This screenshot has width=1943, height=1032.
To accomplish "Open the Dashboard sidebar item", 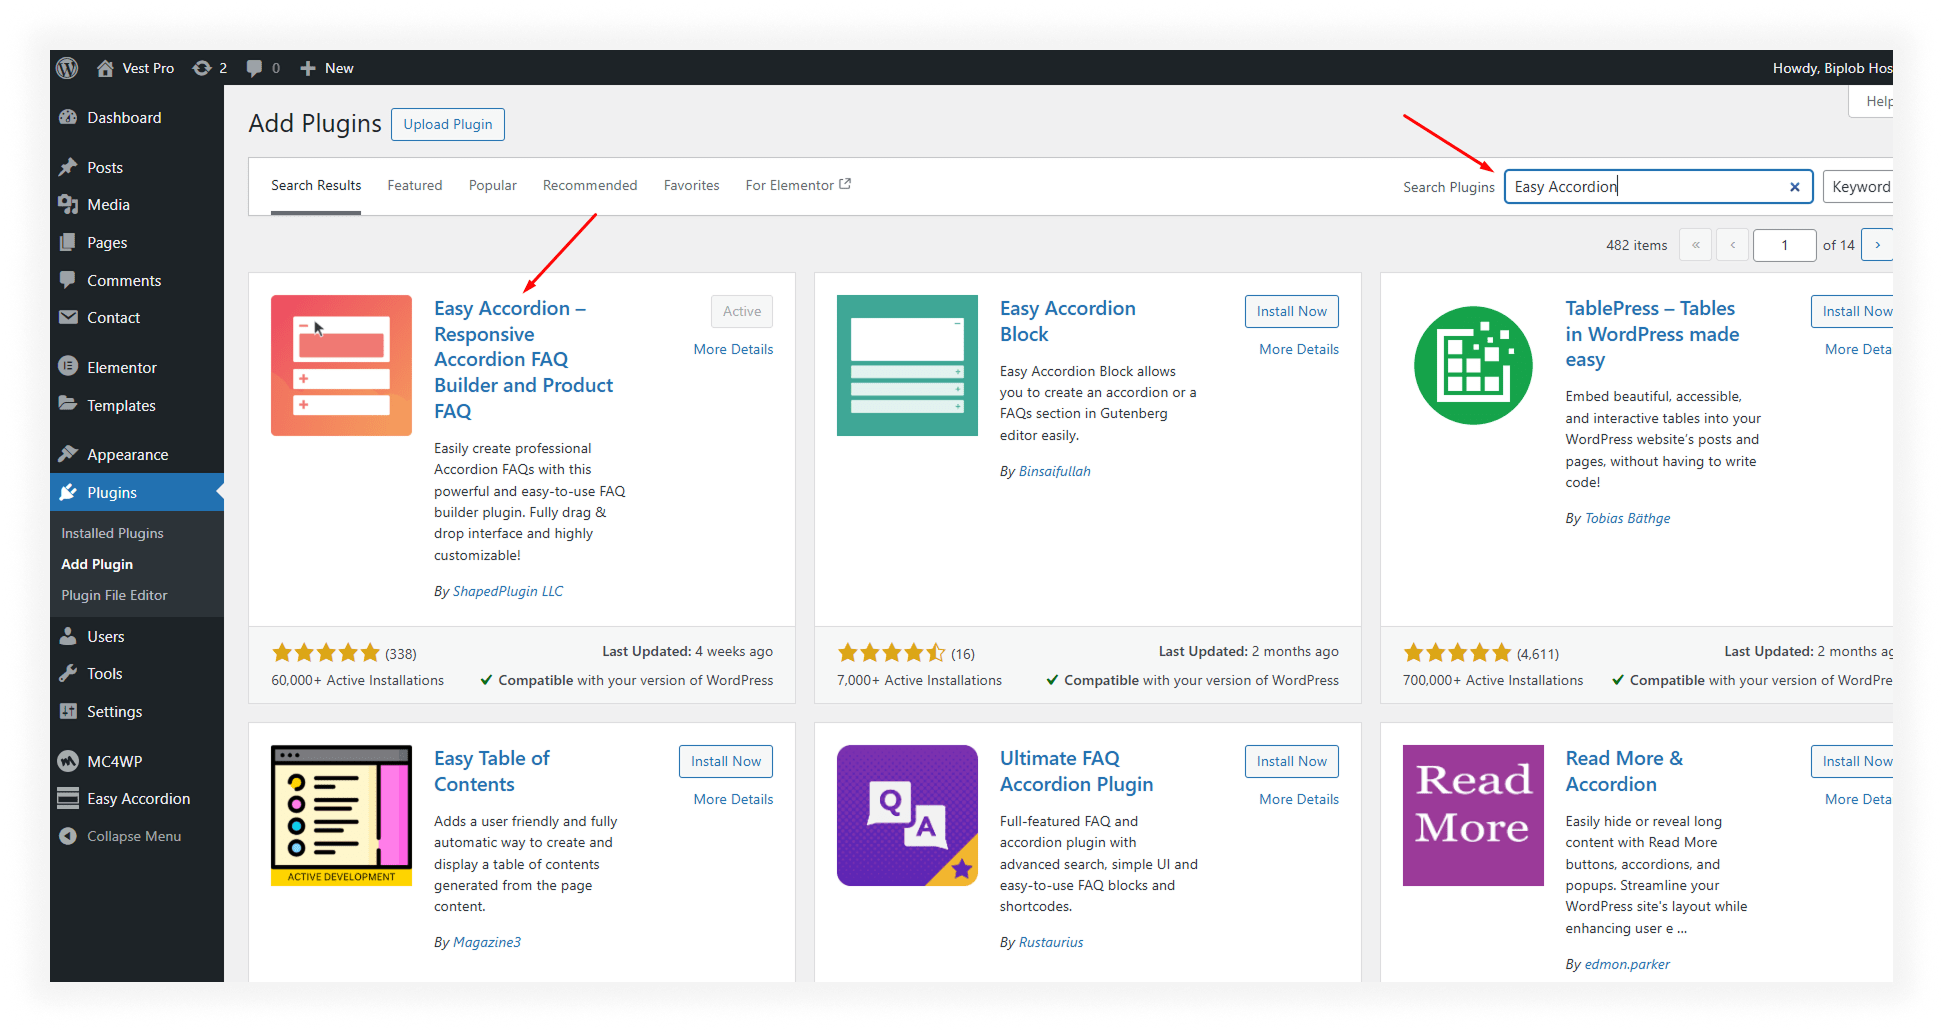I will click(x=137, y=117).
